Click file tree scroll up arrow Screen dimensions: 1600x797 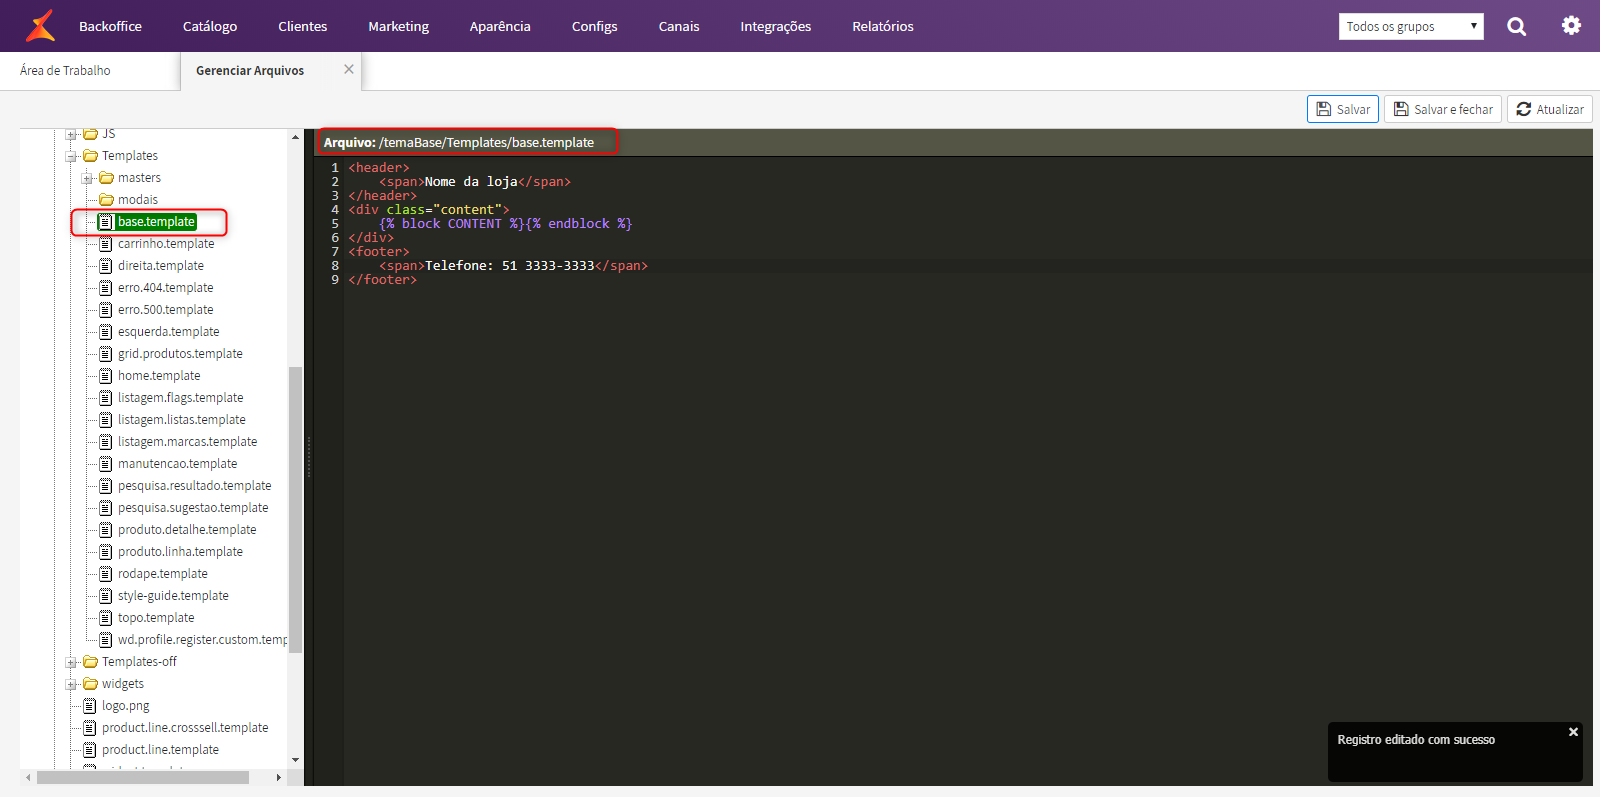[x=295, y=137]
